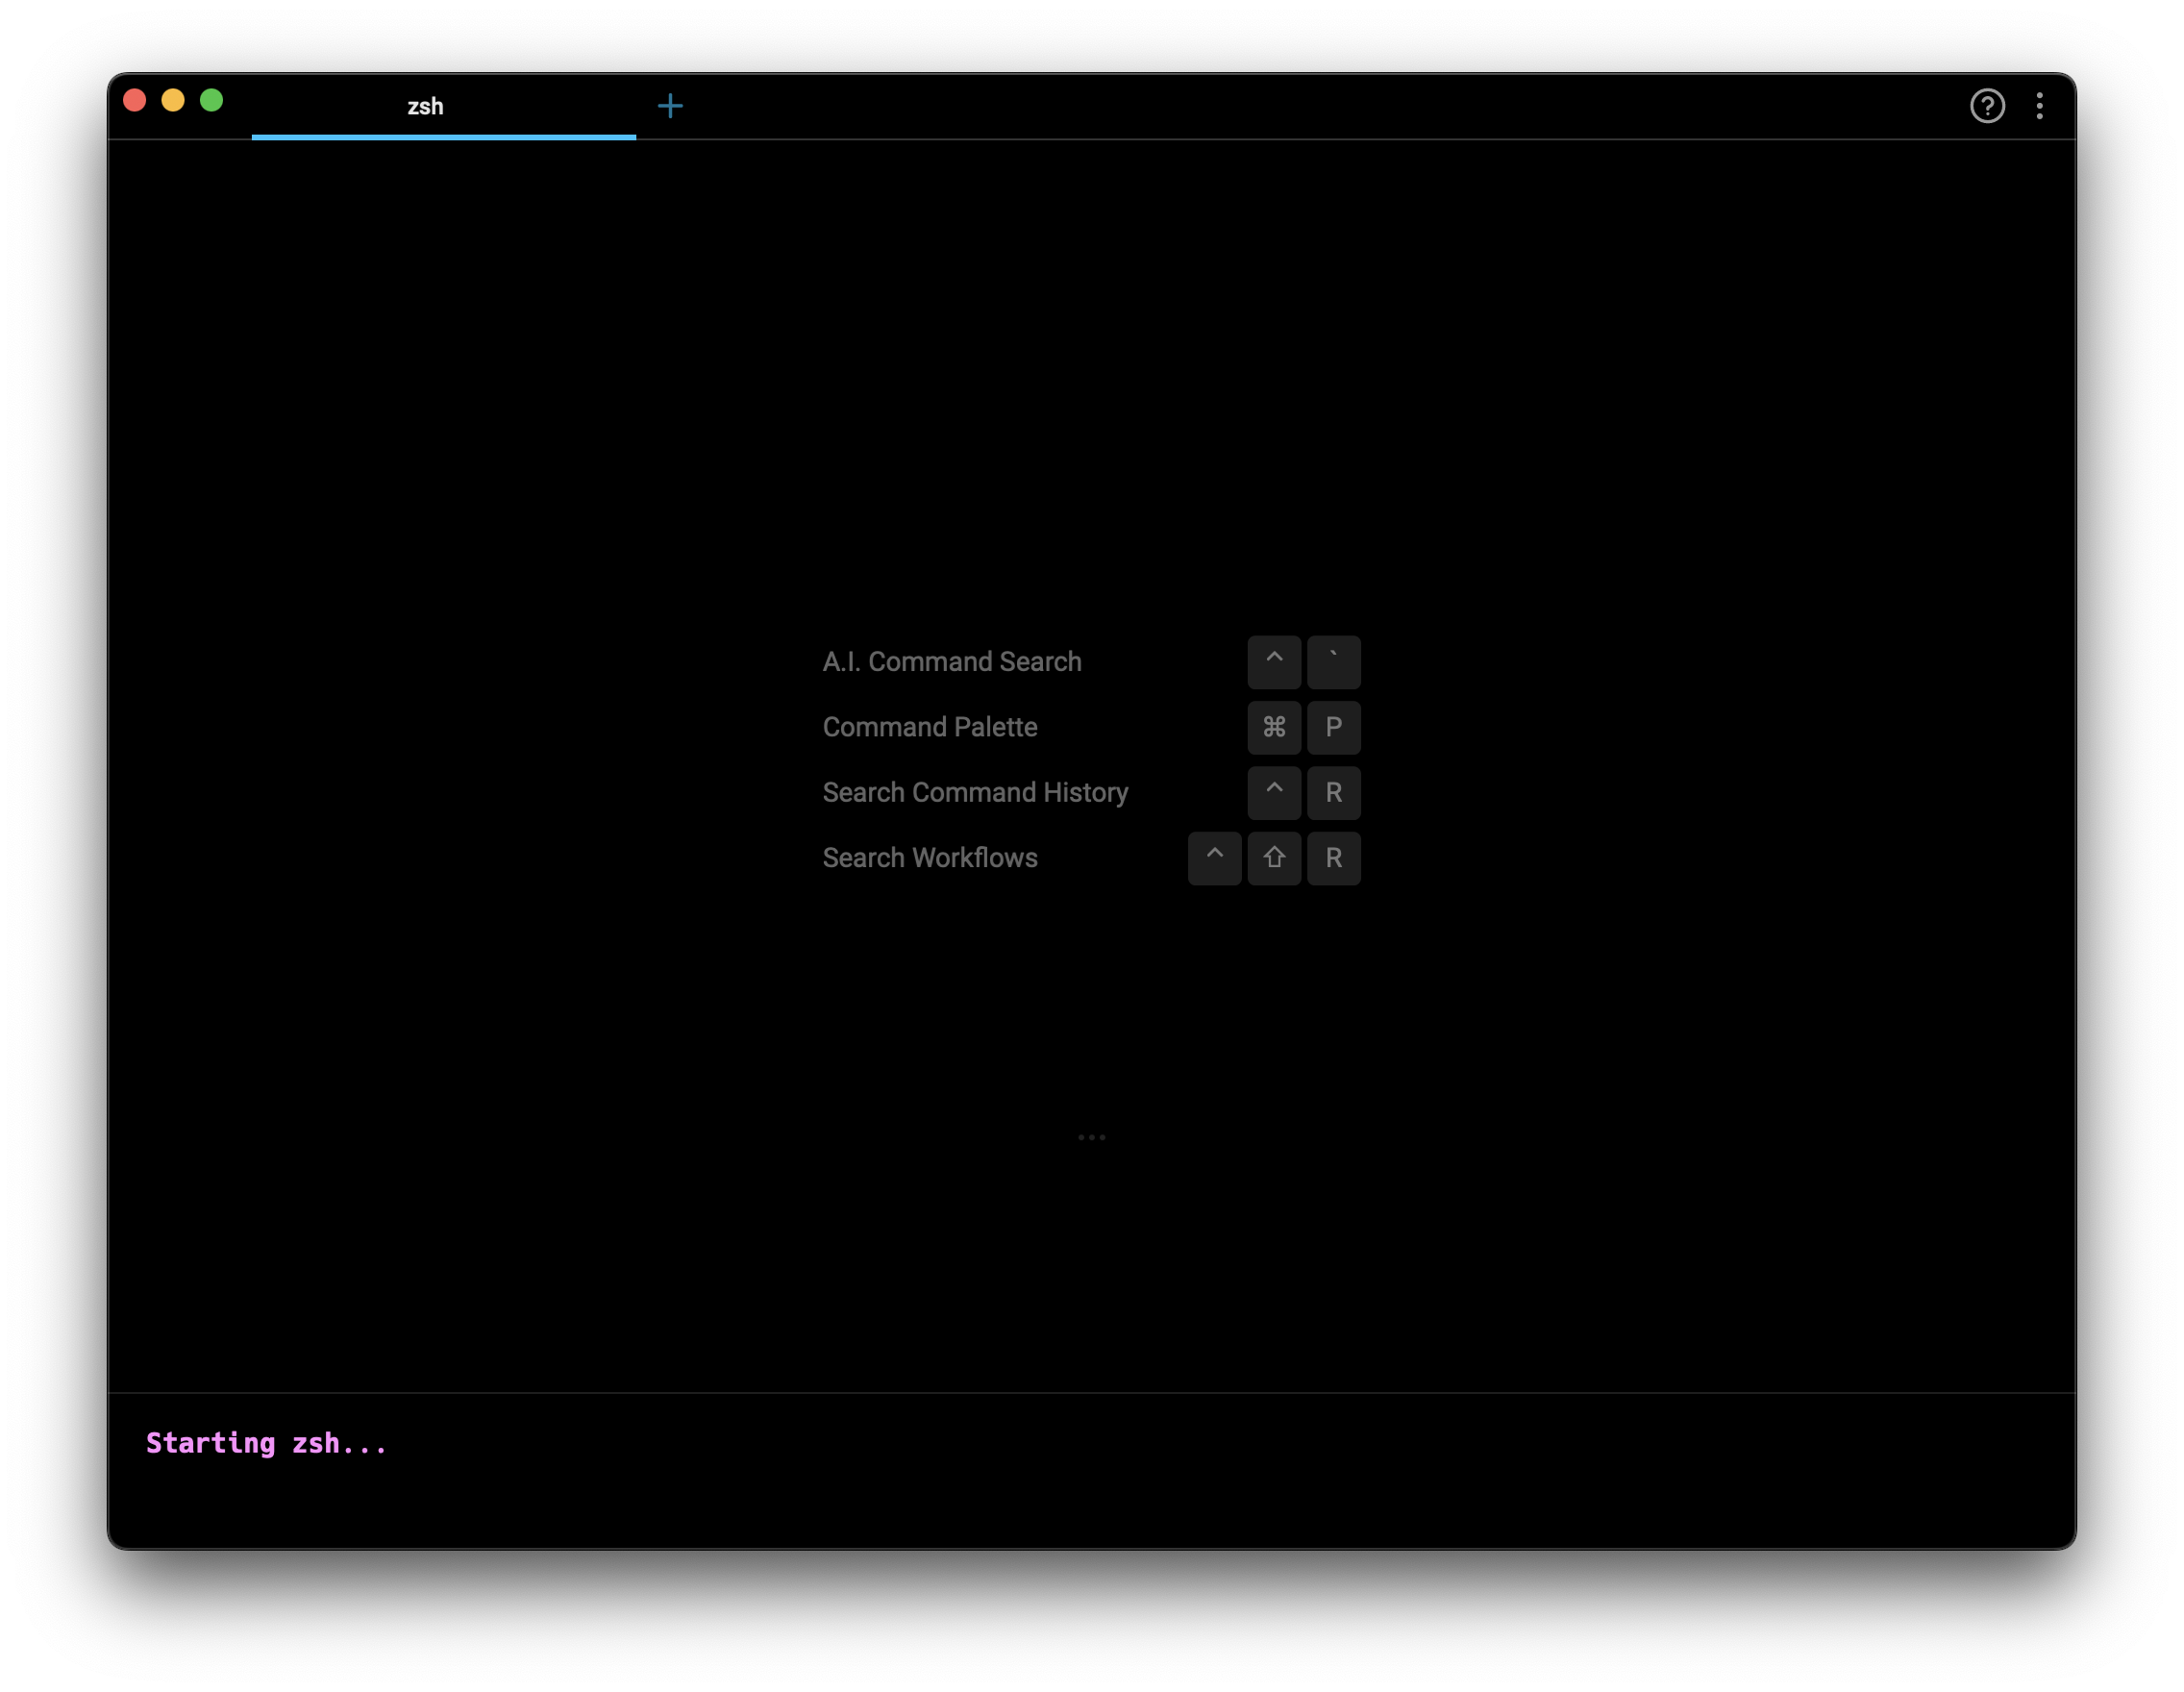
Task: Open Search Command History
Action: pos(975,793)
